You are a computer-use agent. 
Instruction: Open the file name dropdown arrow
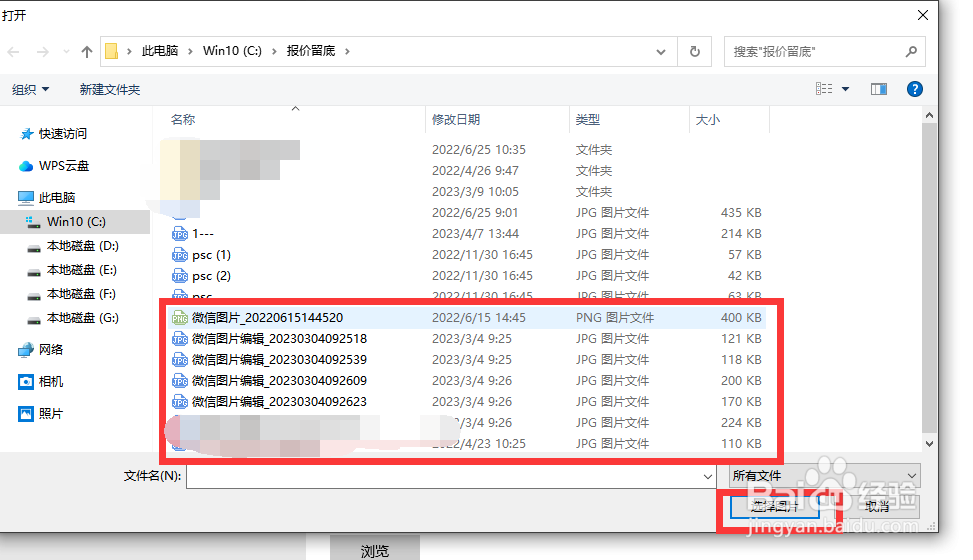click(707, 476)
